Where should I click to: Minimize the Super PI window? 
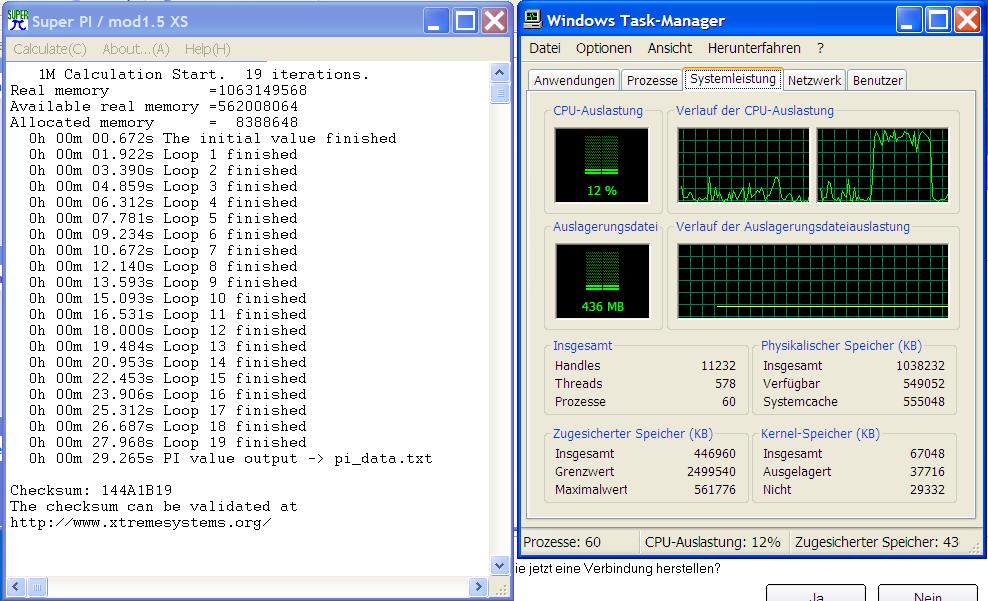[435, 20]
